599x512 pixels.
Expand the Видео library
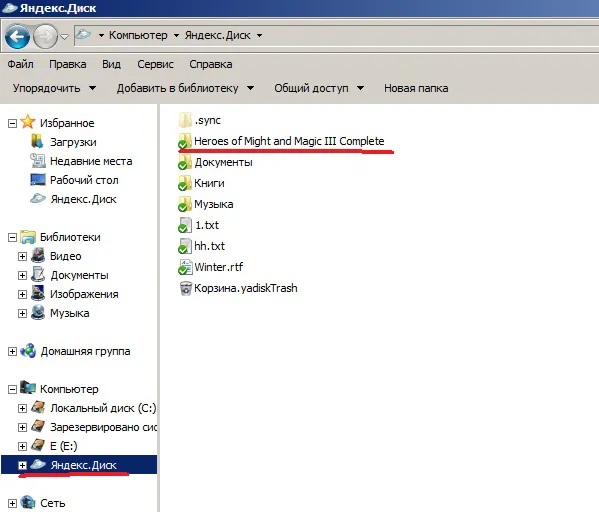click(23, 256)
